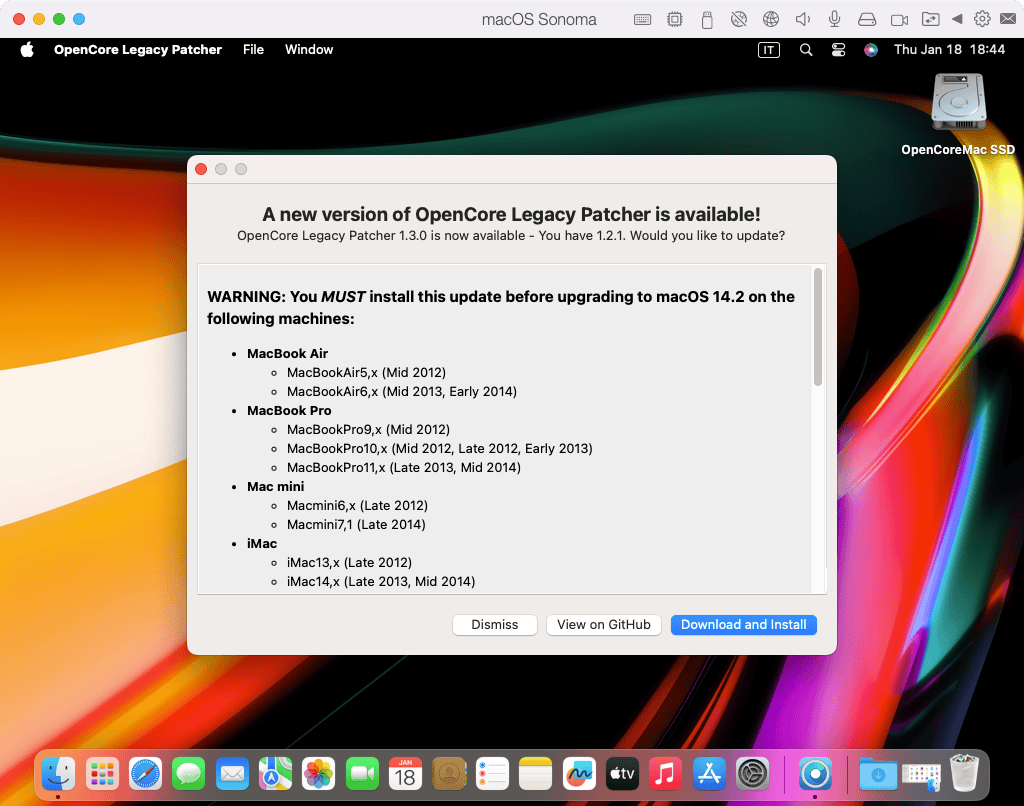Toggle VM sound speaker icon
The height and width of the screenshot is (806, 1024).
point(802,19)
